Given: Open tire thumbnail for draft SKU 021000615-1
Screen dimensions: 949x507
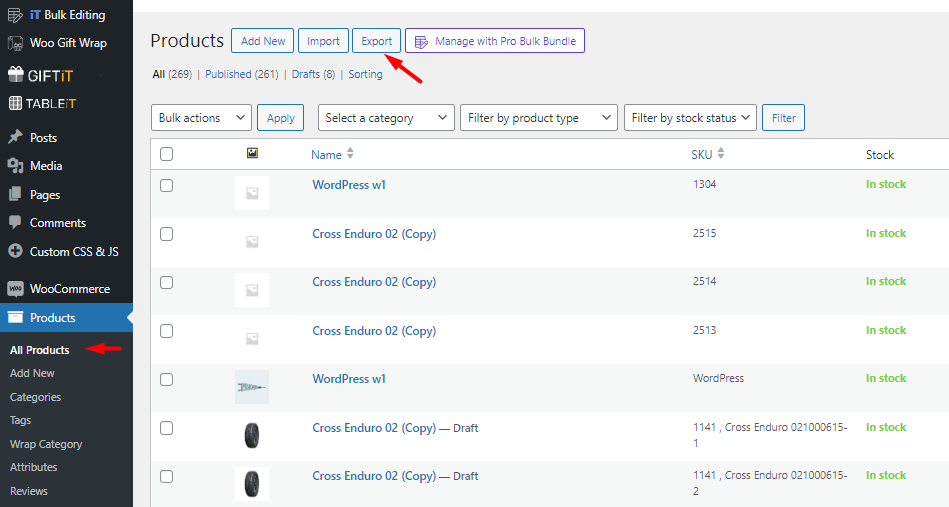Looking at the screenshot, I should pos(252,435).
